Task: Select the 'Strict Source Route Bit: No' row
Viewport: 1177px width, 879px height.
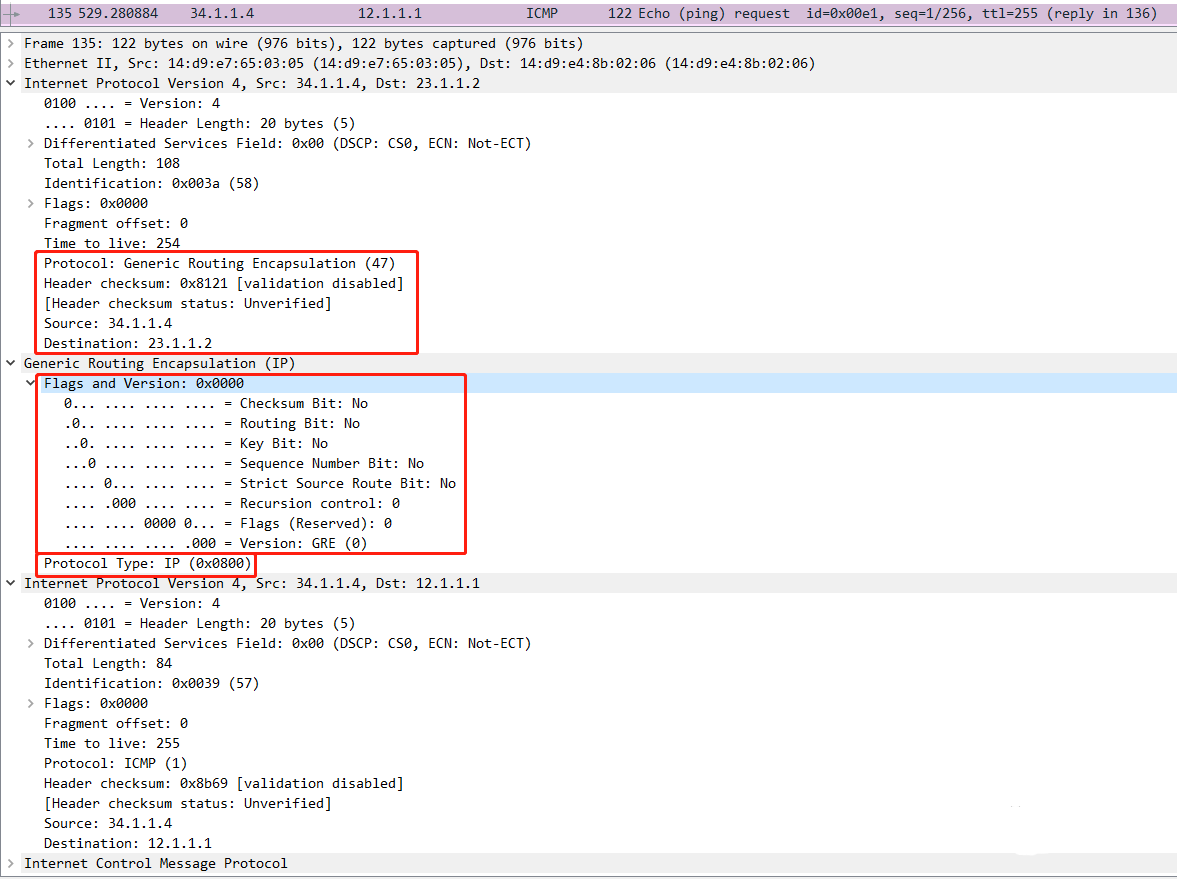Action: pyautogui.click(x=260, y=483)
